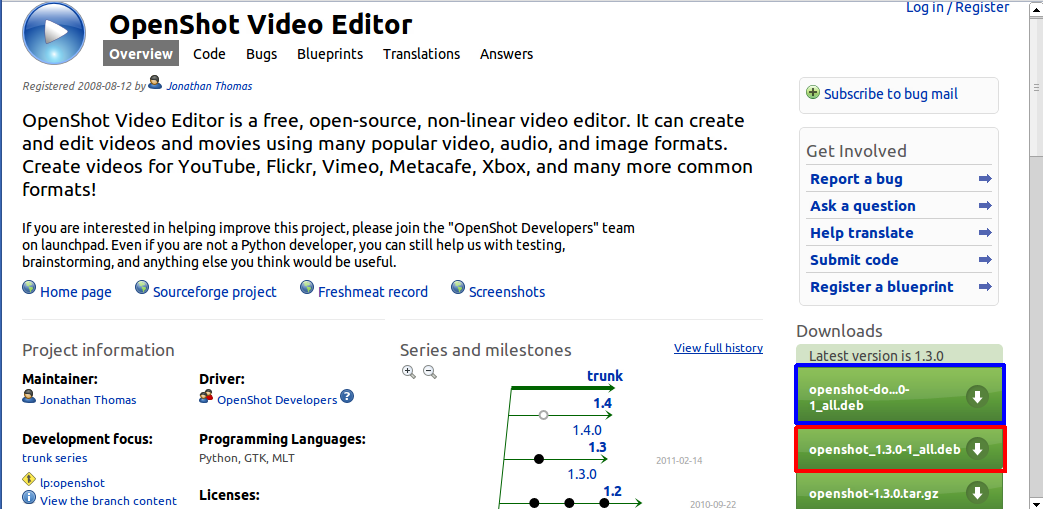Select the 1.3.0 milestone dot on timeline
1043x509 pixels.
point(539,459)
